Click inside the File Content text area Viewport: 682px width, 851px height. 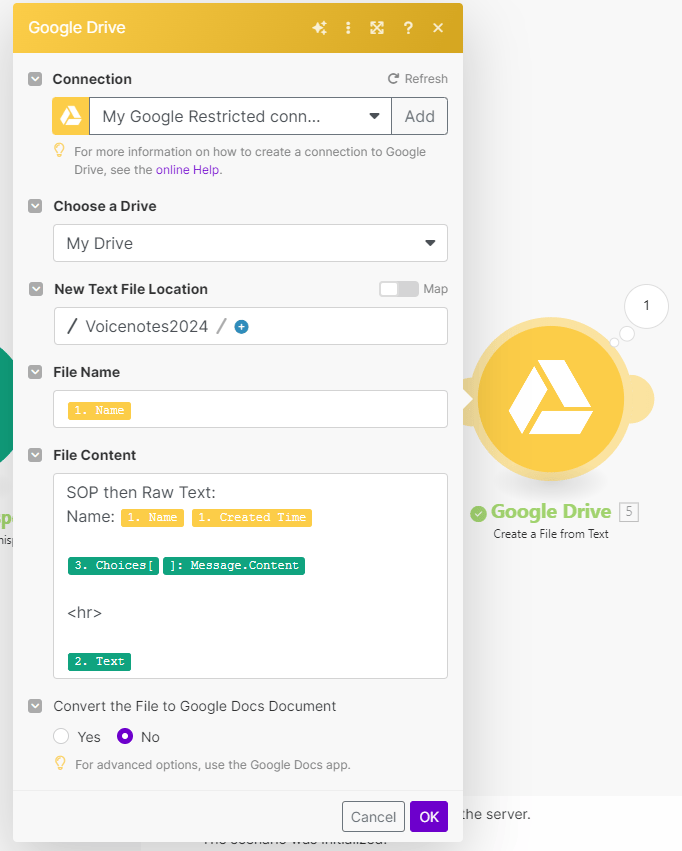tap(251, 576)
